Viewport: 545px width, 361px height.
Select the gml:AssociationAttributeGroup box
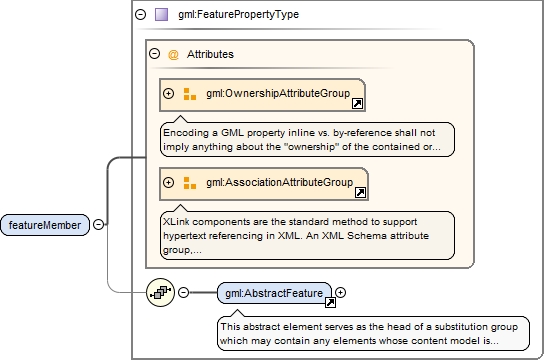pyautogui.click(x=264, y=184)
